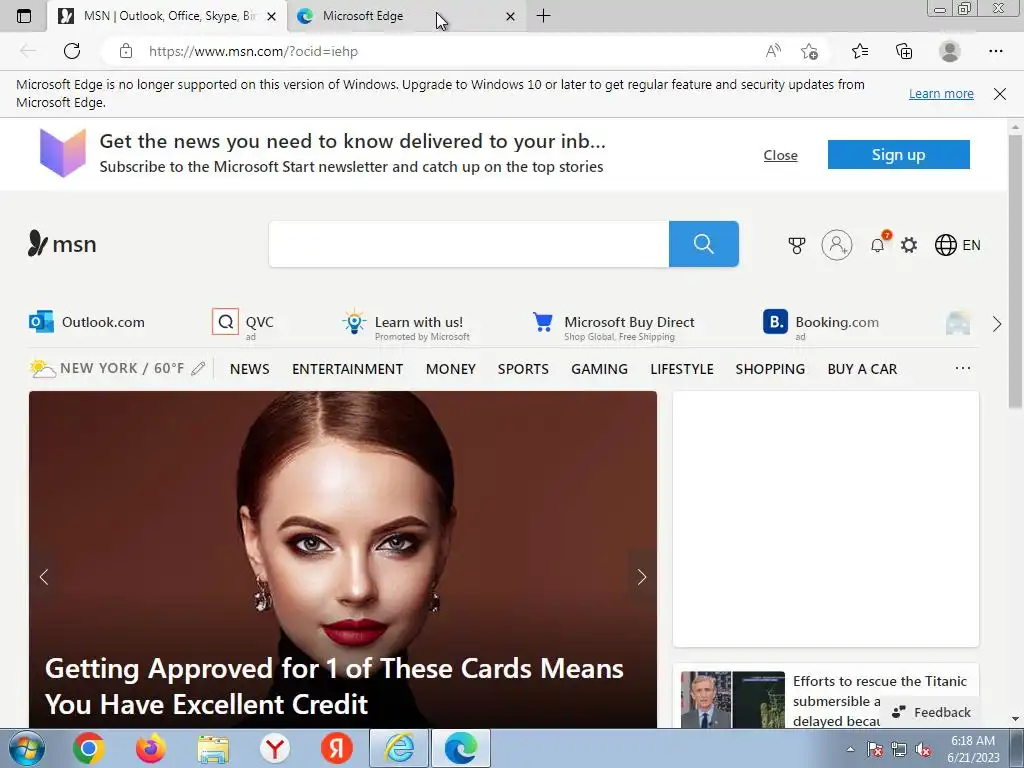Open the muted volume tray icon

click(923, 749)
